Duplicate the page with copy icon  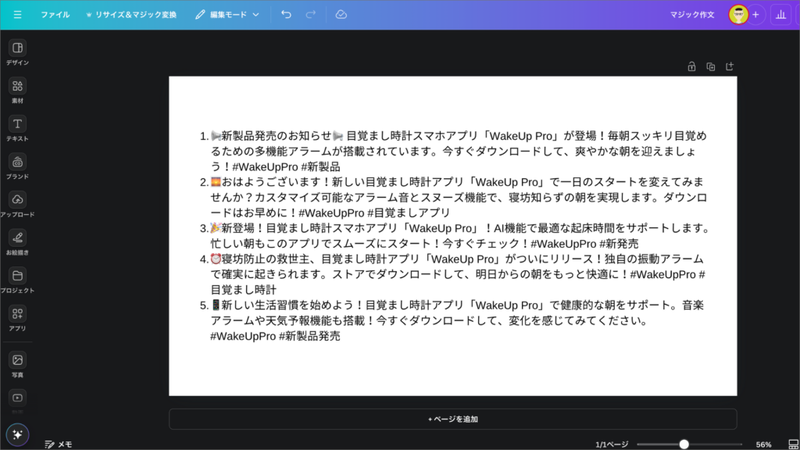[x=711, y=67]
